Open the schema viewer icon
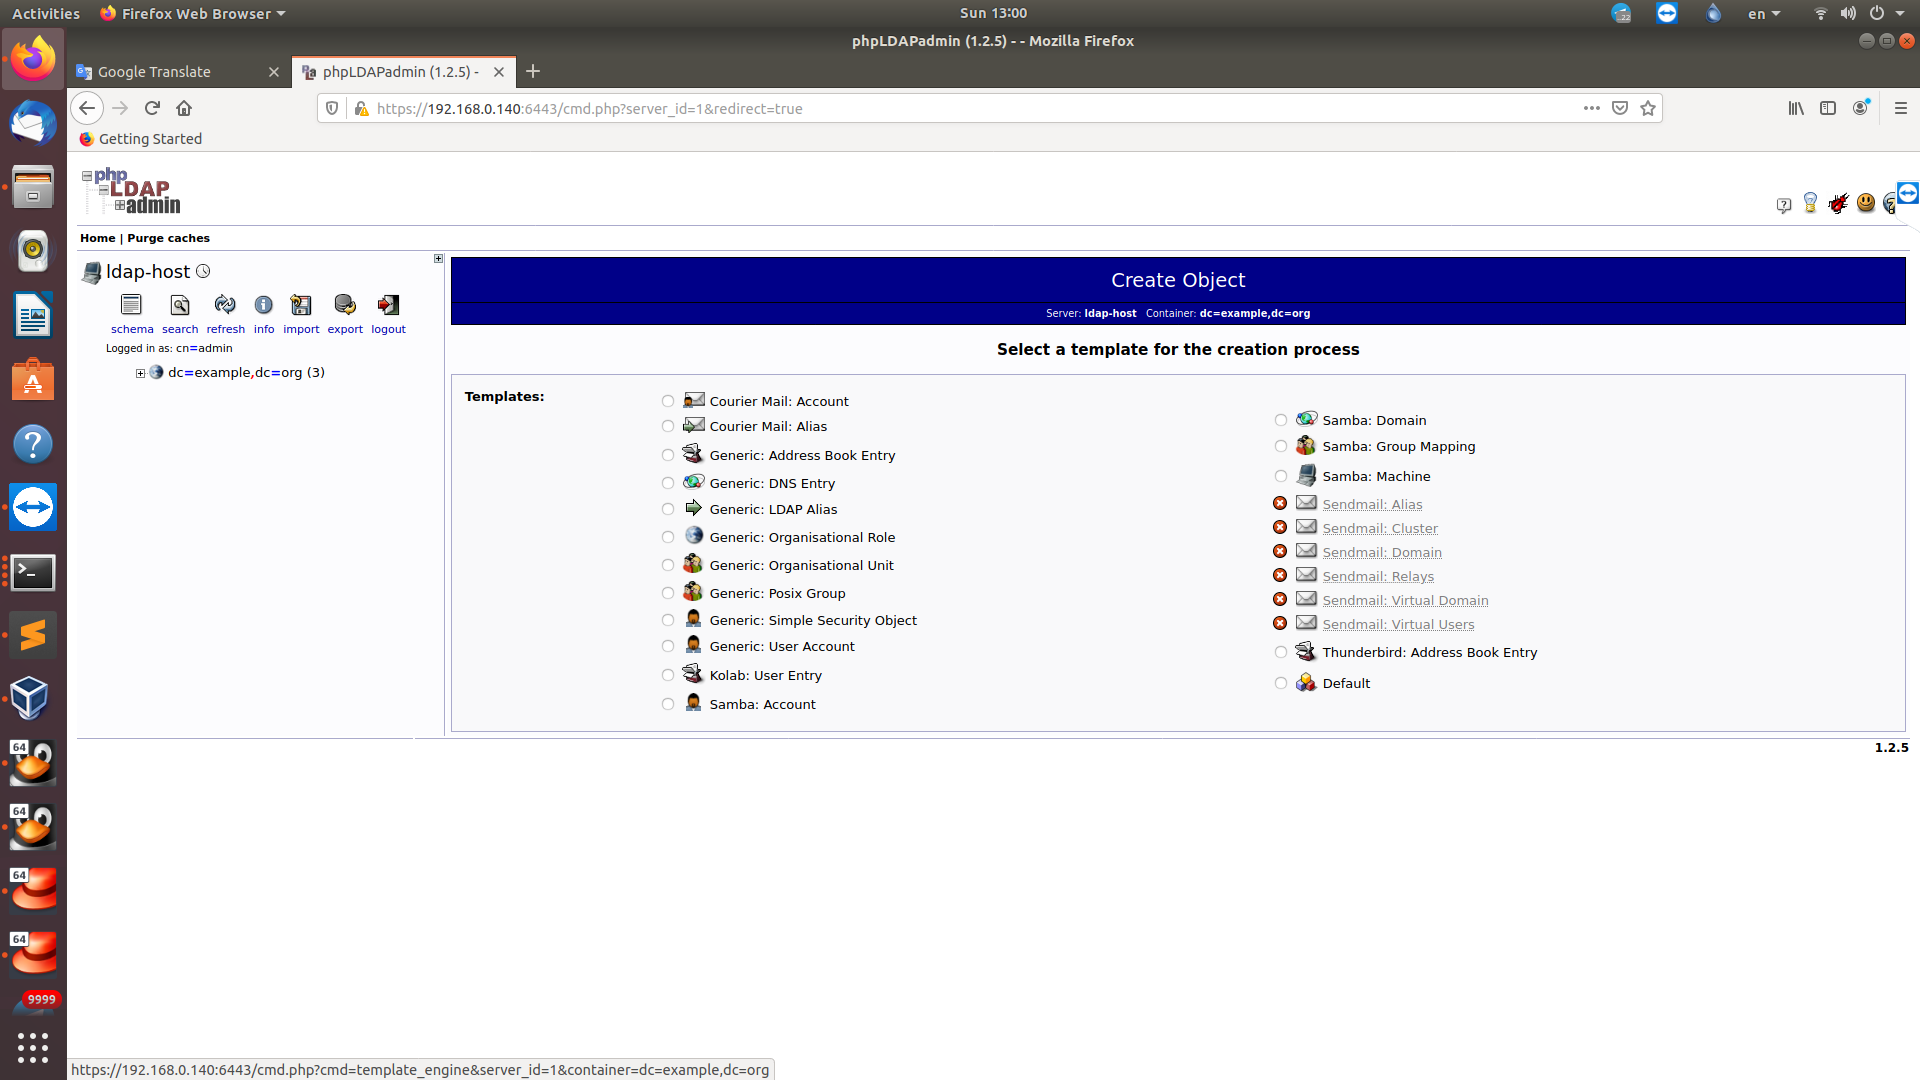The width and height of the screenshot is (1920, 1080). [x=131, y=305]
